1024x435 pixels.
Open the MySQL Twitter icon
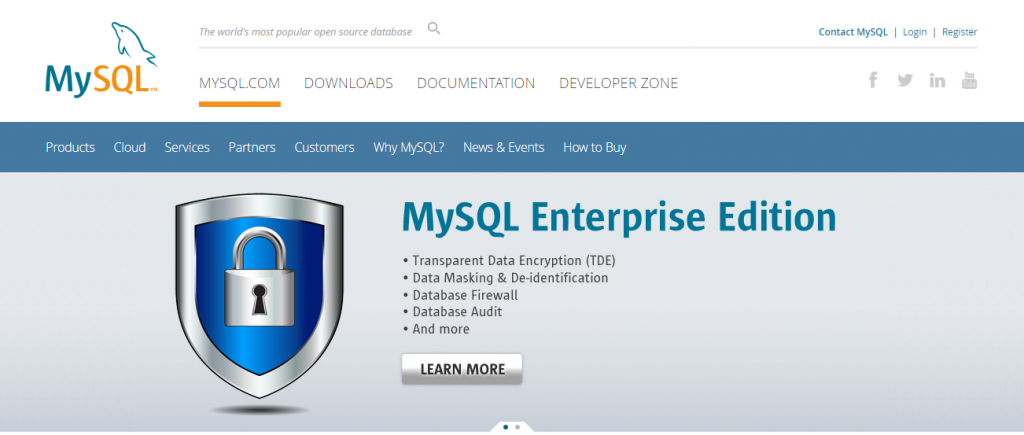[905, 80]
